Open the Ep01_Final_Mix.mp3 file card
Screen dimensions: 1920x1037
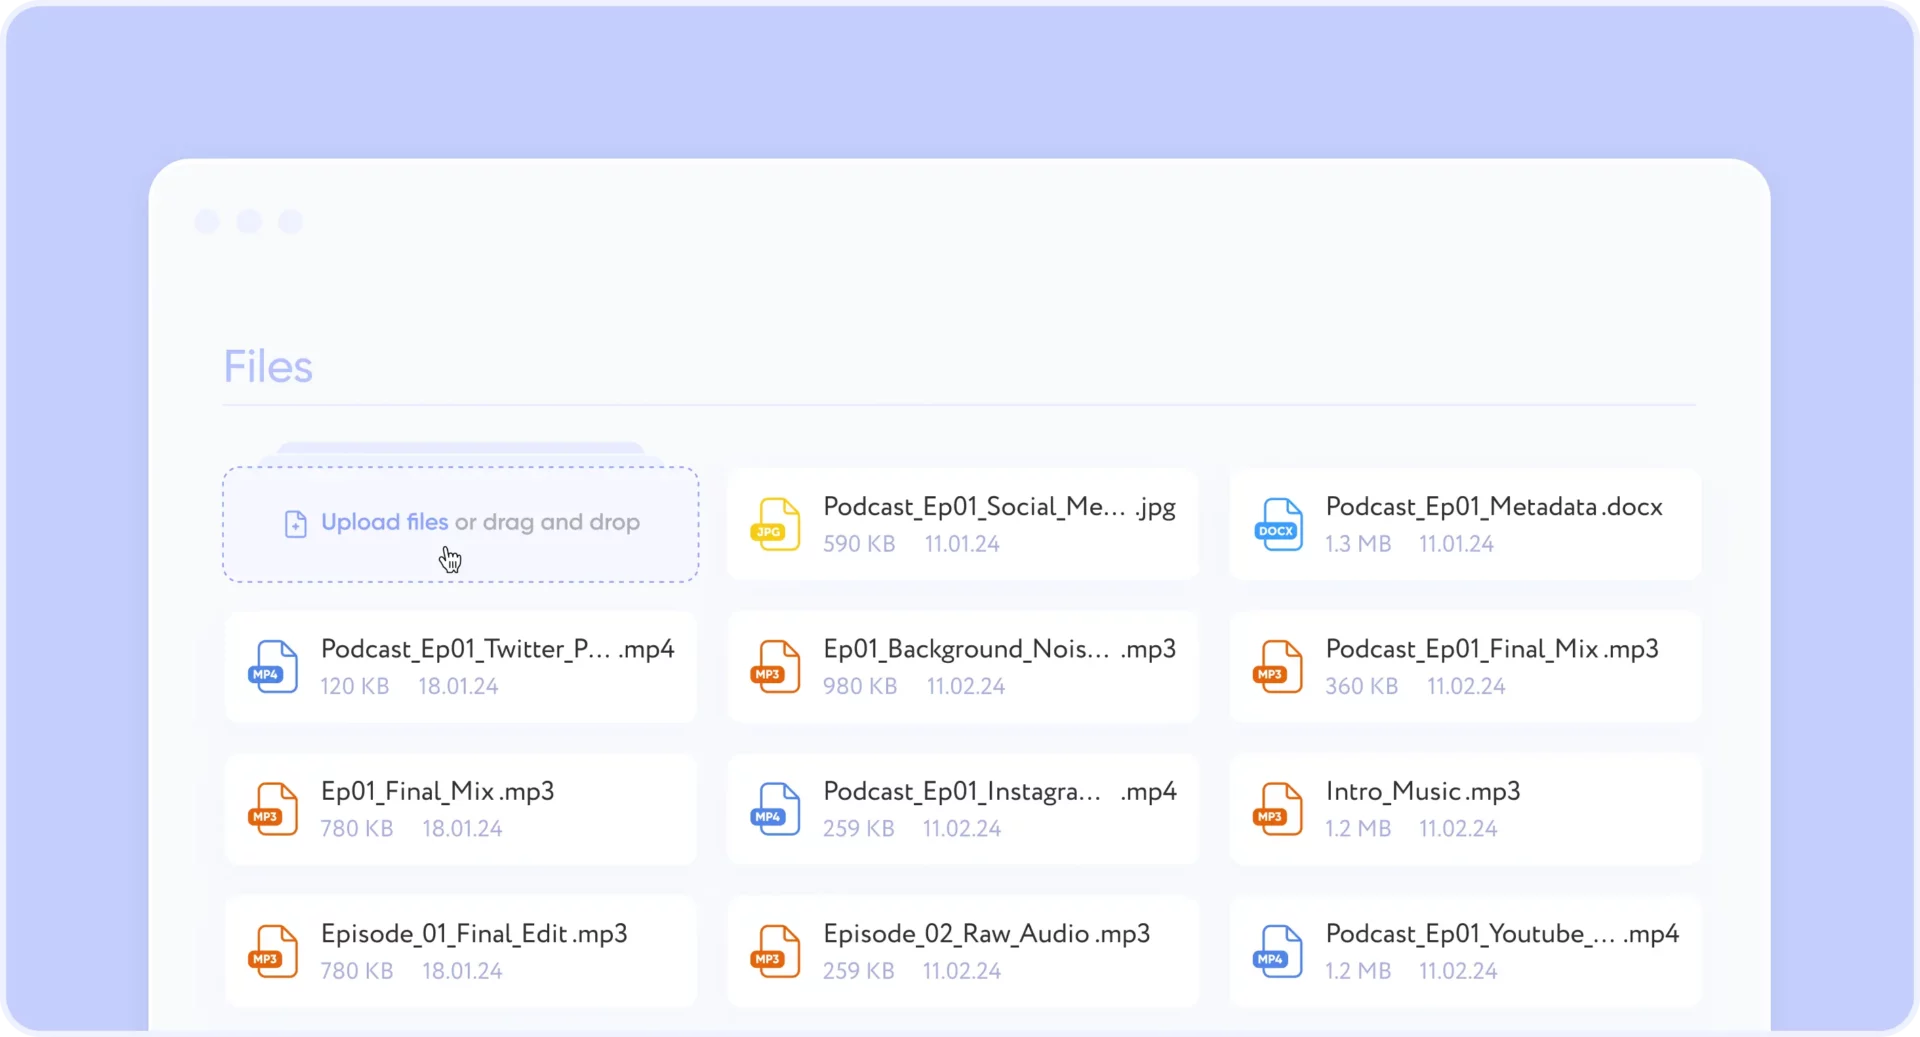tap(460, 809)
